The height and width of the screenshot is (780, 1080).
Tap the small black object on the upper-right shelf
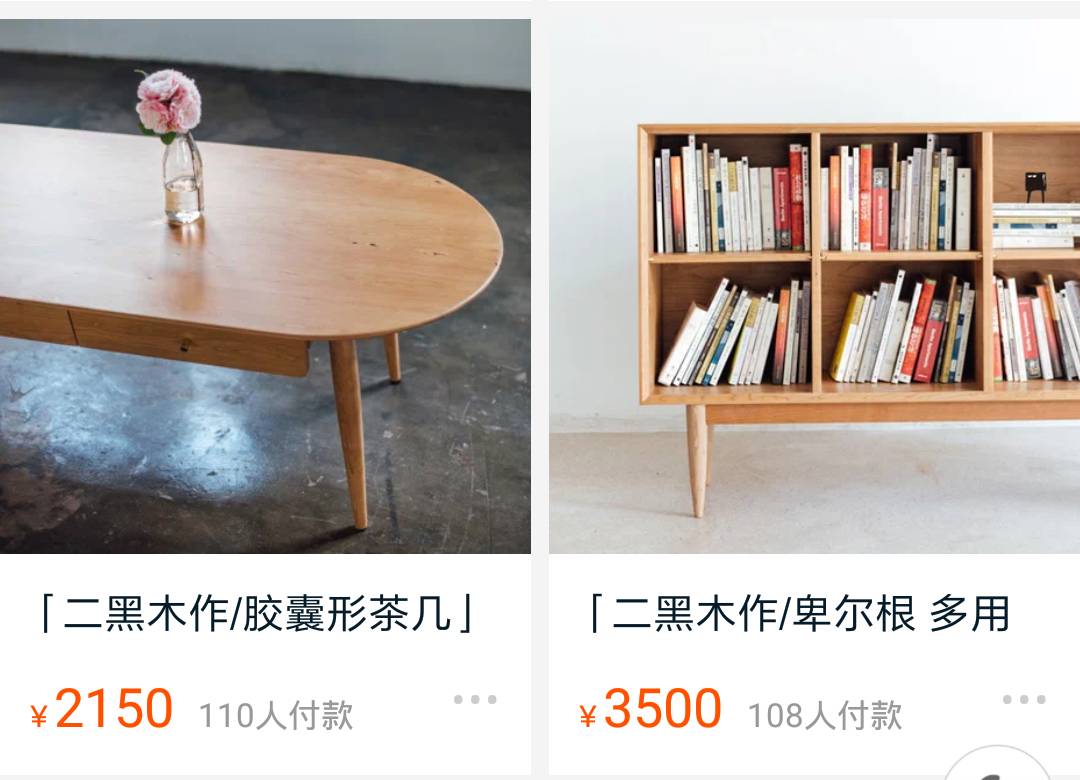tap(1035, 187)
